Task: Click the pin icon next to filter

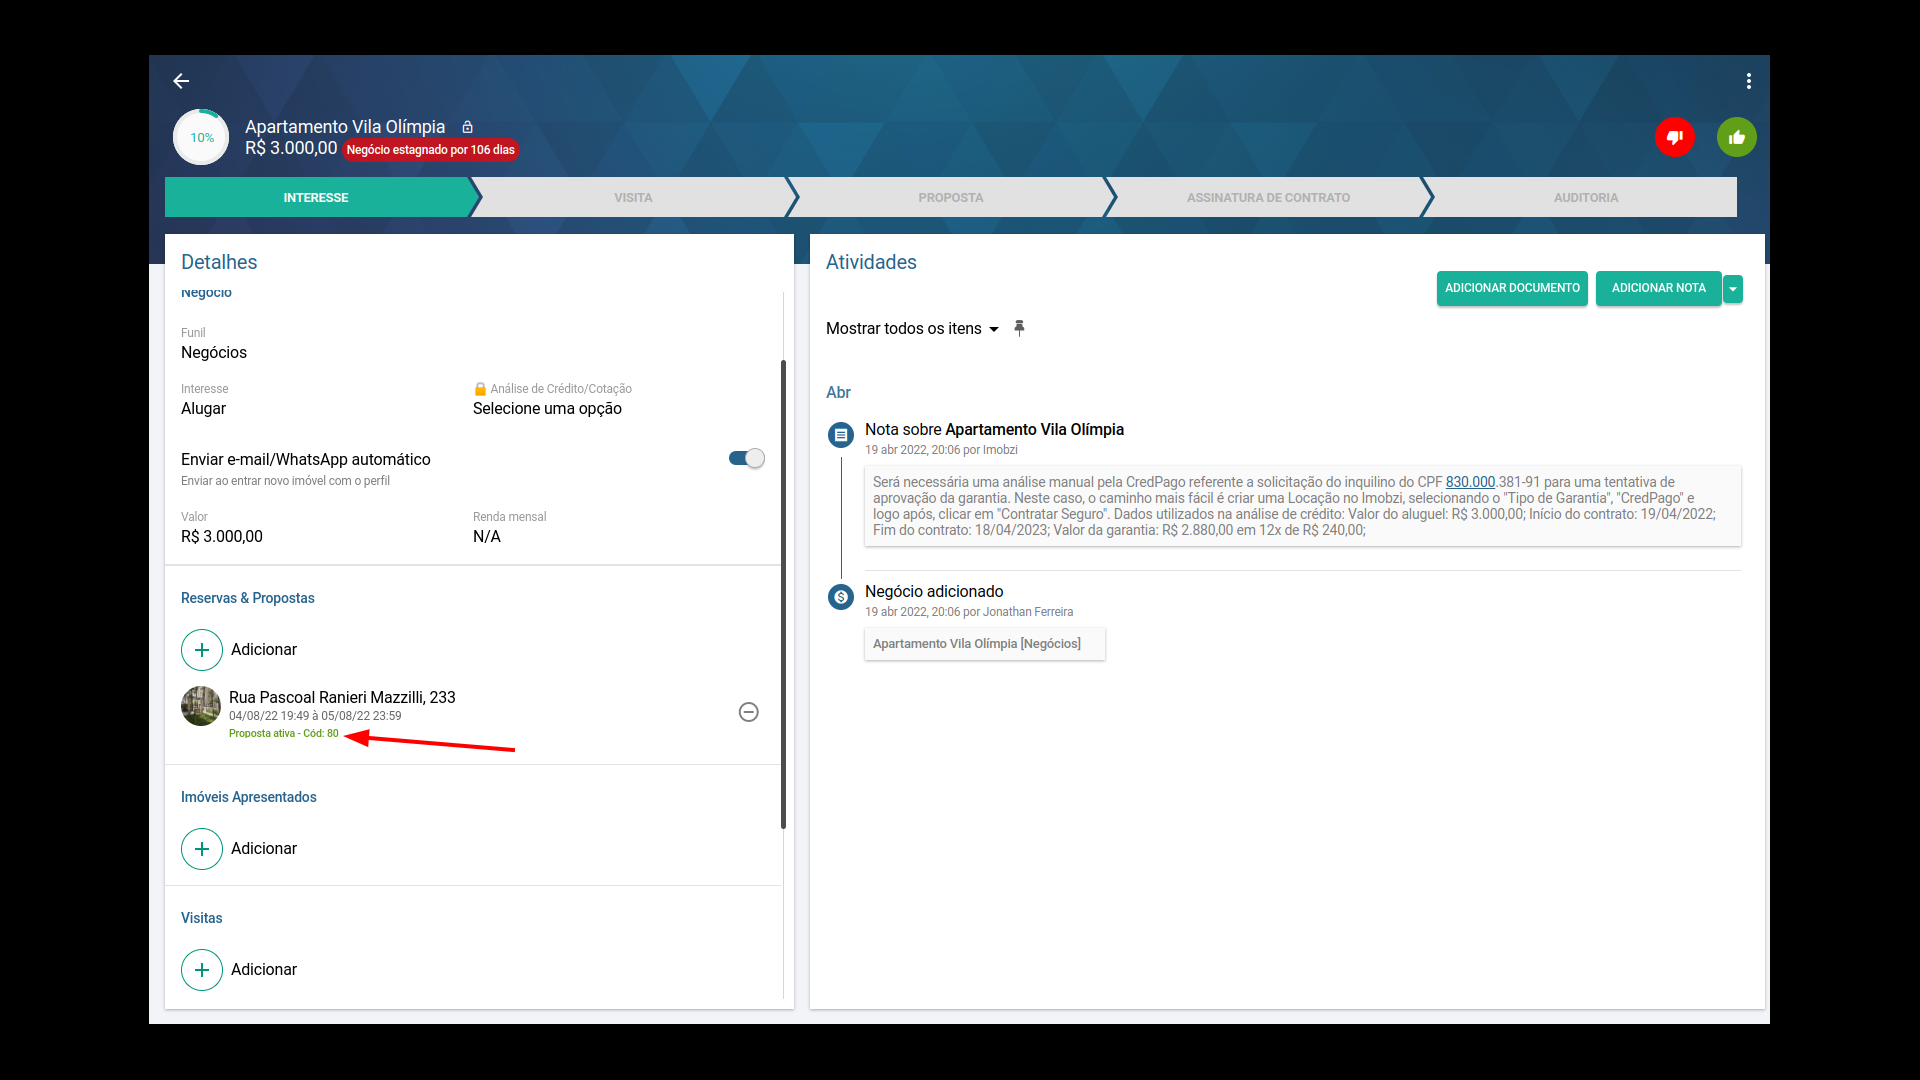Action: click(1019, 328)
